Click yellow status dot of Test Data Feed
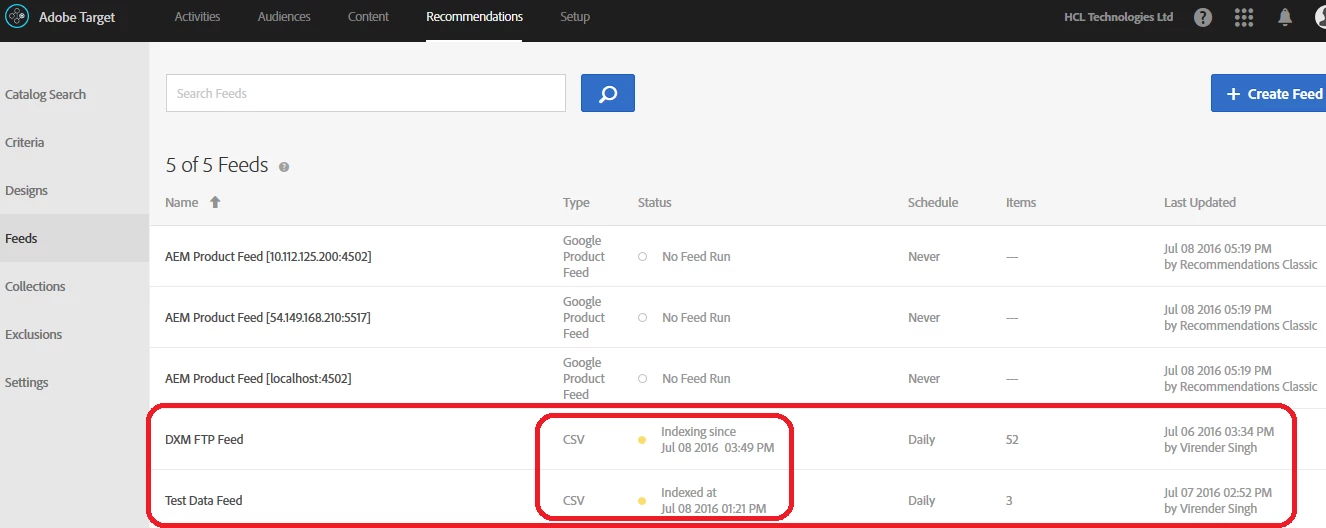 tap(642, 501)
